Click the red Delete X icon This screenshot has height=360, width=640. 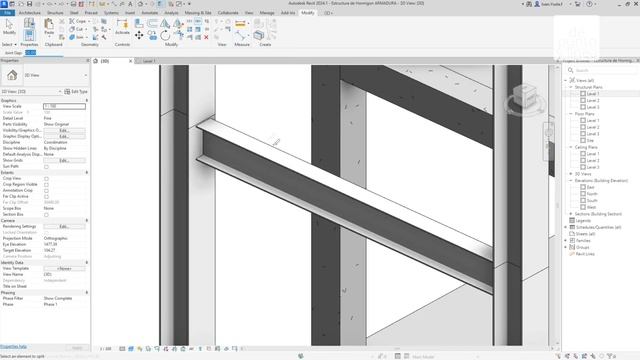click(x=206, y=37)
